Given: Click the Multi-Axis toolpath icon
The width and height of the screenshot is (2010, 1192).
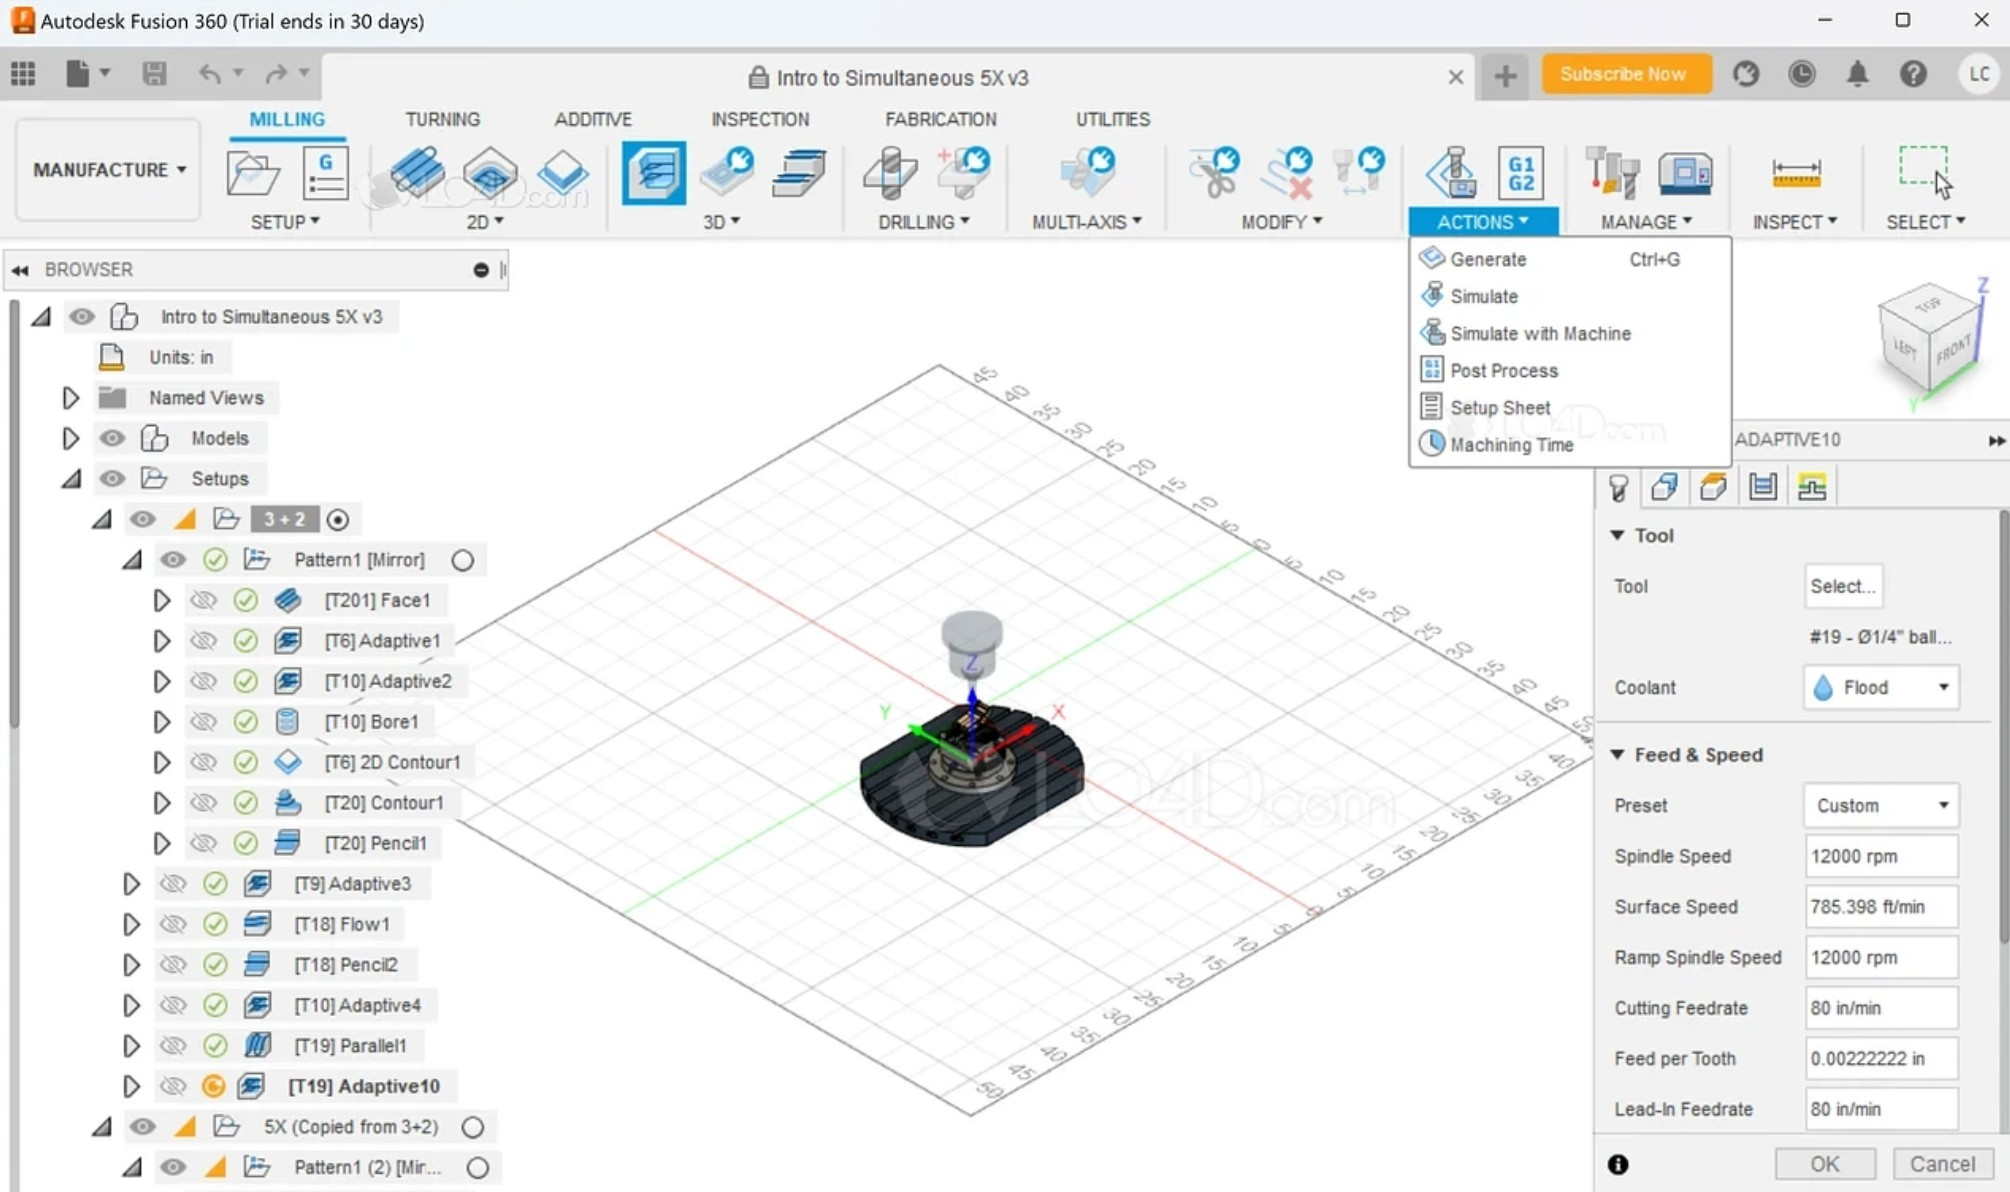Looking at the screenshot, I should pos(1087,172).
